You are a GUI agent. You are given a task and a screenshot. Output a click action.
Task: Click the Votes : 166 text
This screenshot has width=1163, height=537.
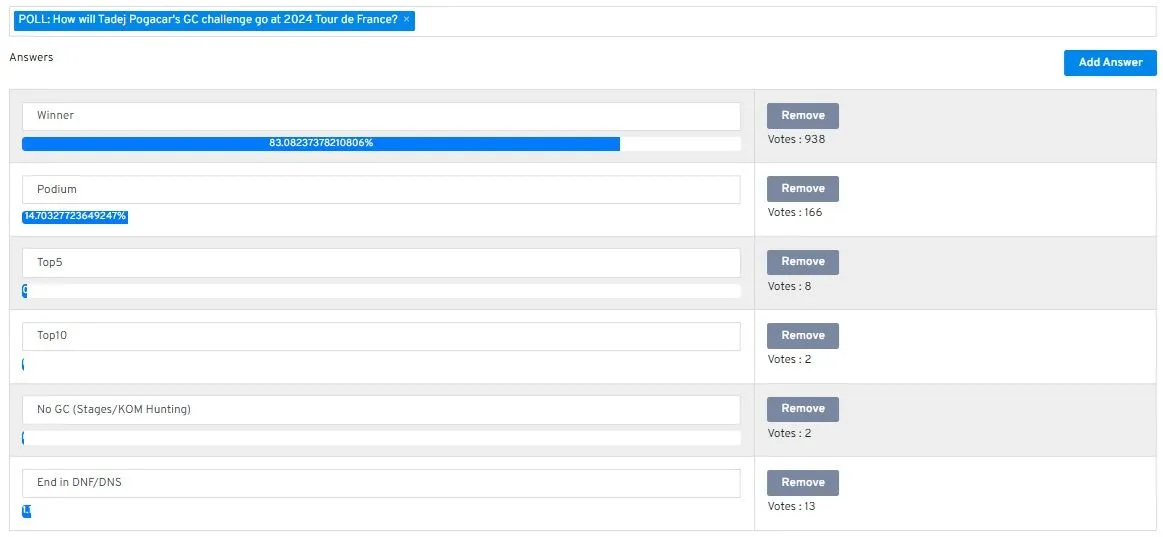pyautogui.click(x=795, y=213)
